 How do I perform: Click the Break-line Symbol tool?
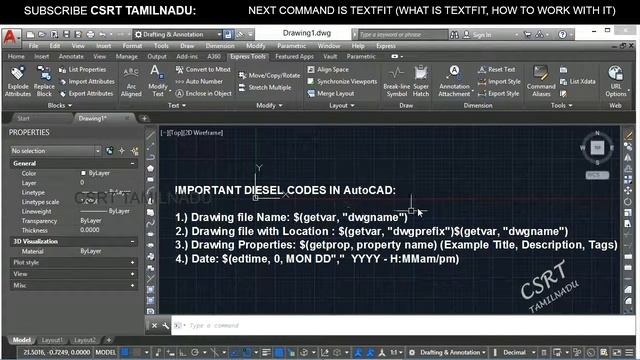pos(396,81)
